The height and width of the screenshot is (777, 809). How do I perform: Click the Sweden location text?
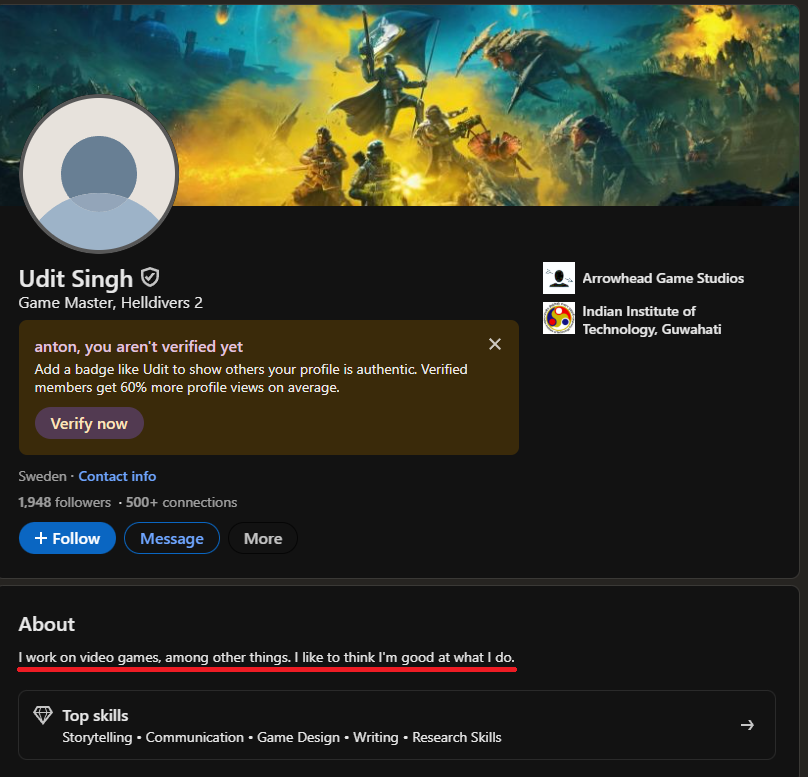42,476
